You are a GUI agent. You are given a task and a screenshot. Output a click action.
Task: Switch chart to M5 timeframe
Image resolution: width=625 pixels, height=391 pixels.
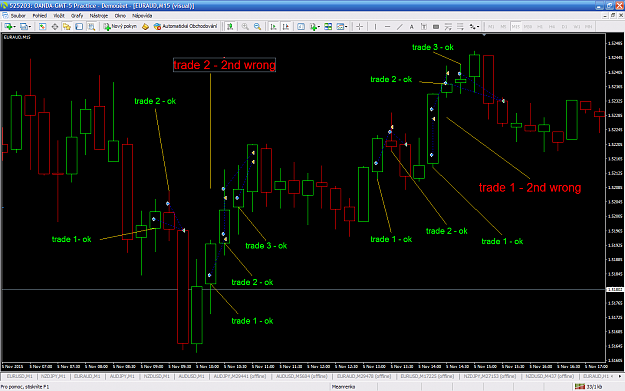(503, 27)
